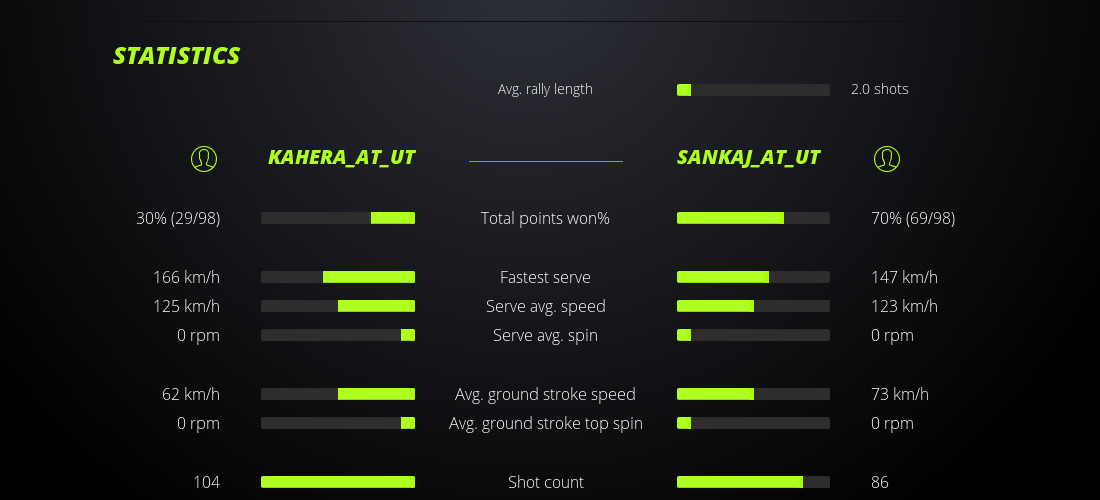Click SANKAJ_AT_UT player avatar icon
The image size is (1100, 500).
coord(887,158)
